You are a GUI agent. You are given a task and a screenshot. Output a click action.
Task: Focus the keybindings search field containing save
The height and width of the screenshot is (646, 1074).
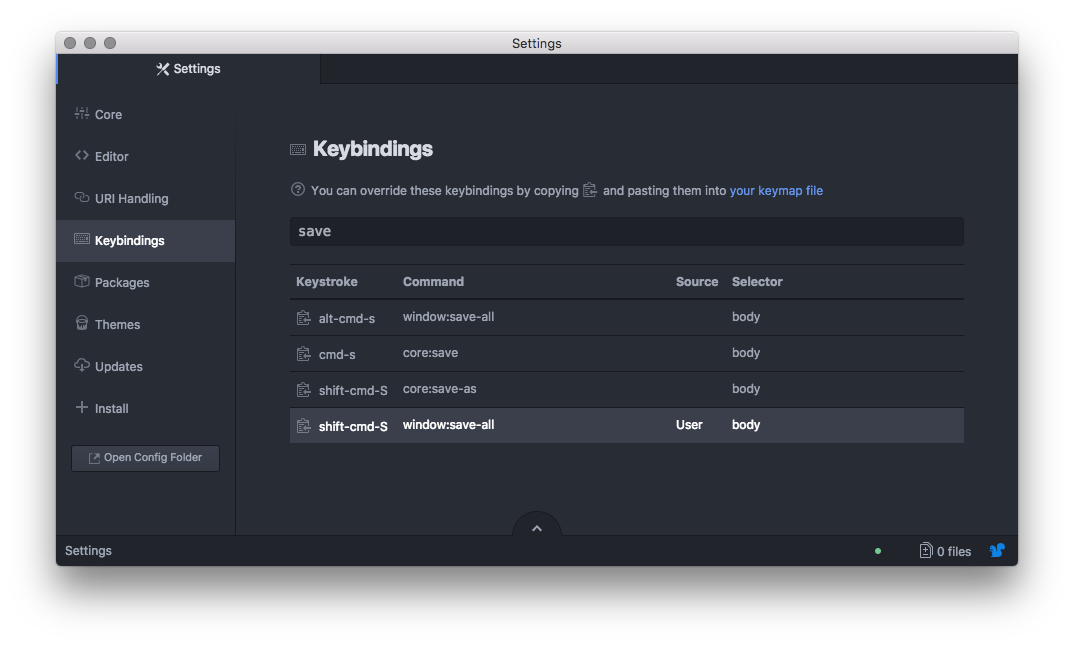pyautogui.click(x=627, y=232)
